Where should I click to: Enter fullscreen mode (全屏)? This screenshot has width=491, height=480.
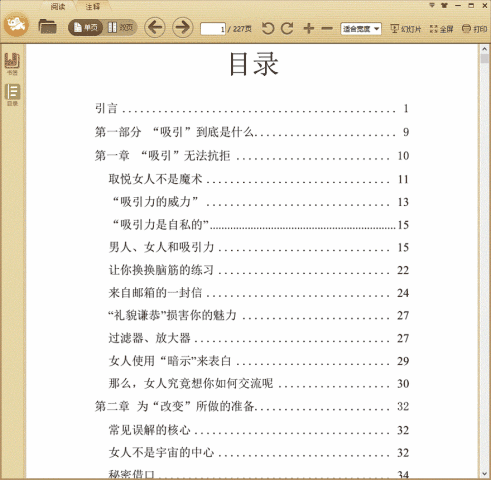(441, 29)
